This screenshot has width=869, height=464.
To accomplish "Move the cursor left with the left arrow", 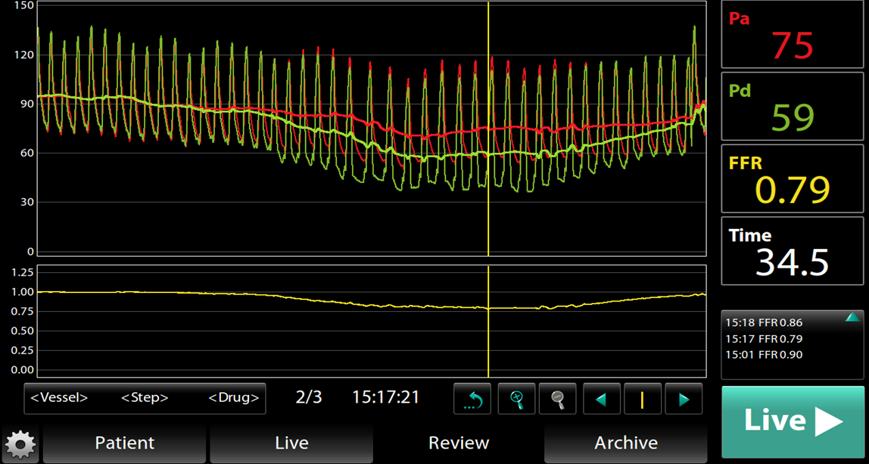I will [x=601, y=399].
